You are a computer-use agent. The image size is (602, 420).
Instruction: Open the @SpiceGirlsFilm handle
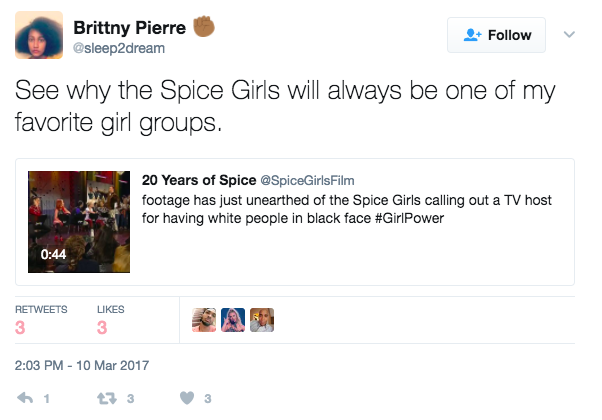point(307,180)
